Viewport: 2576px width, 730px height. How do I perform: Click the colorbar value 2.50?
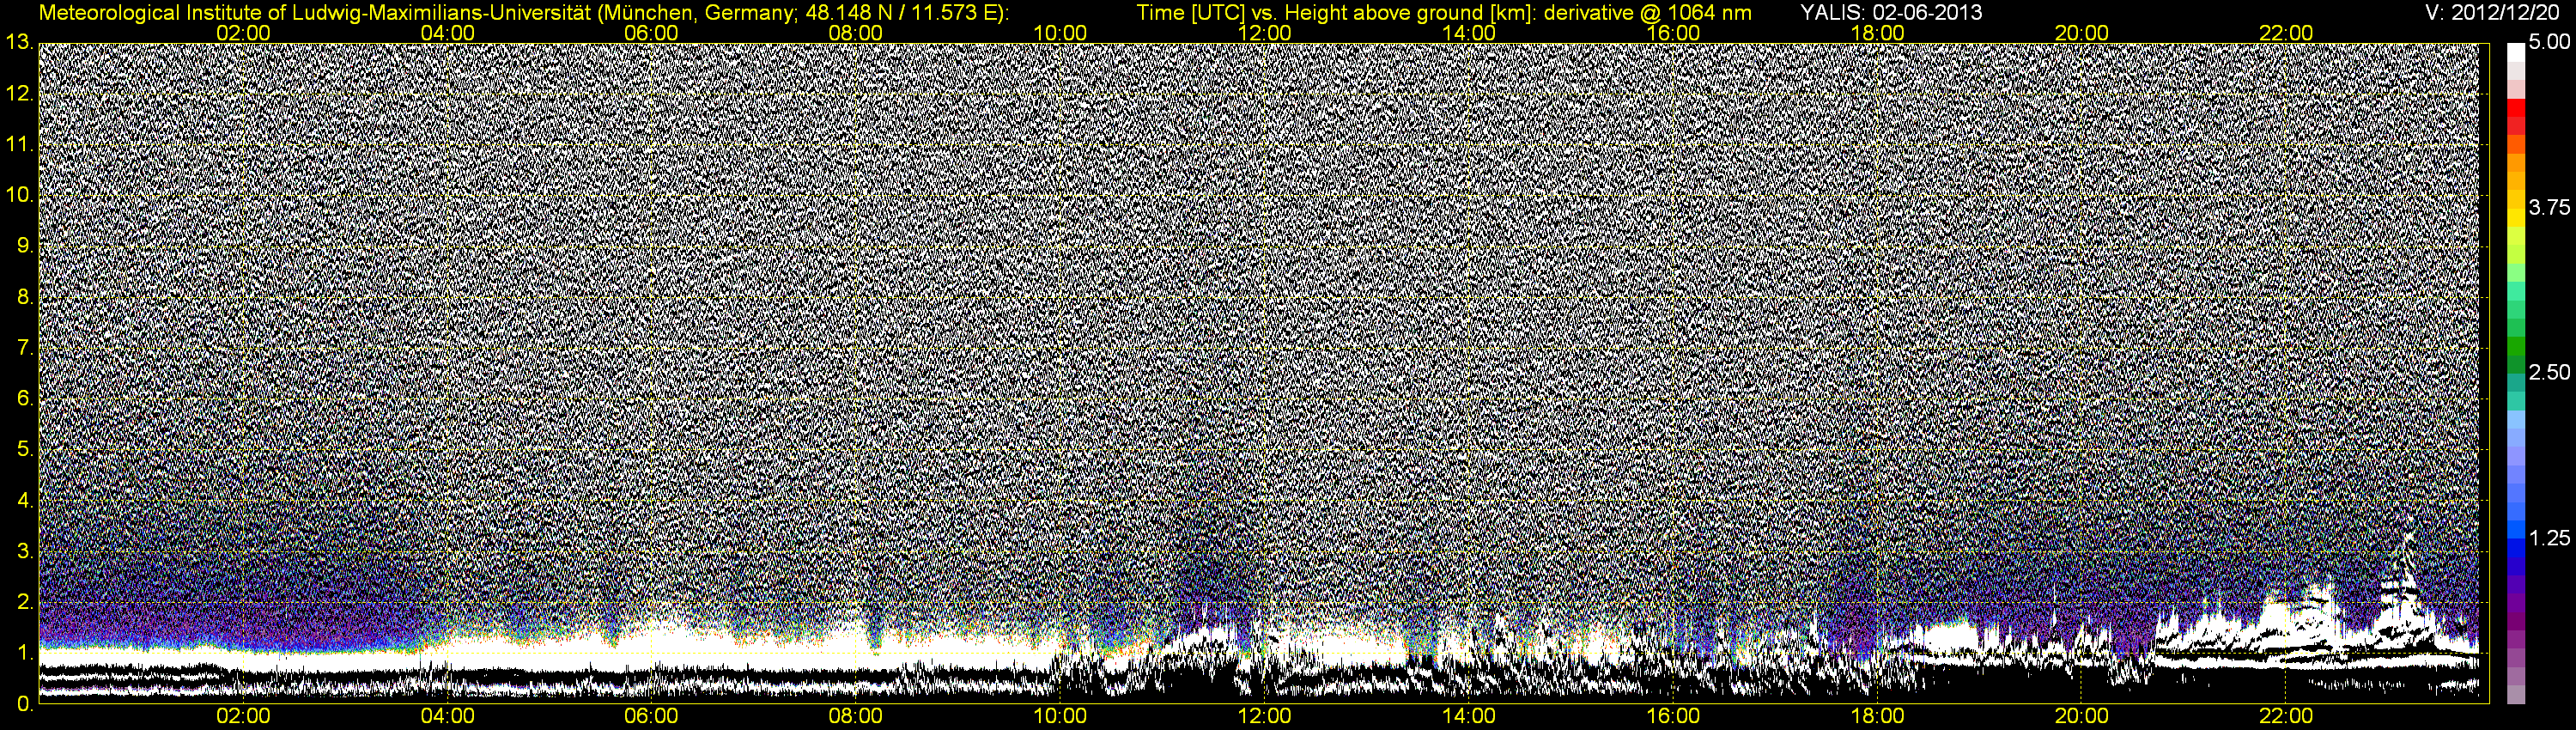[2548, 373]
